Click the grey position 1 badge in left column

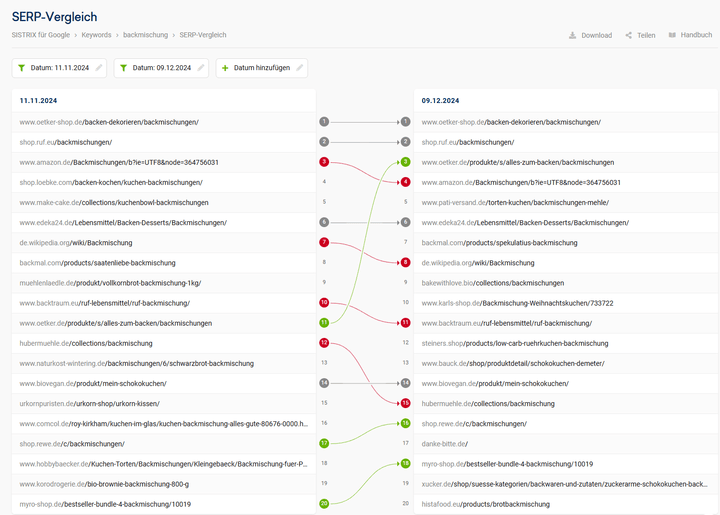pos(324,122)
